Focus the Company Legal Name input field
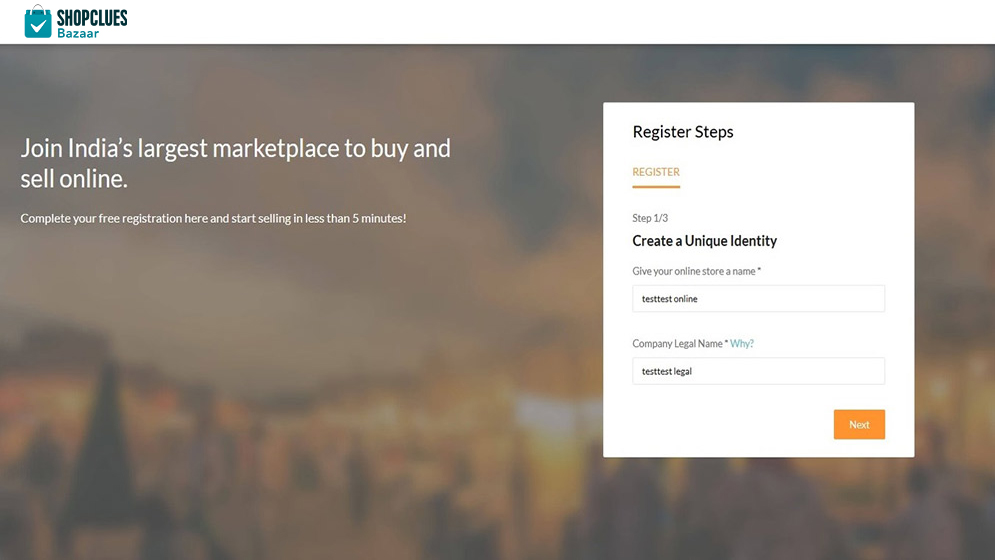Viewport: 995px width, 560px height. (758, 371)
